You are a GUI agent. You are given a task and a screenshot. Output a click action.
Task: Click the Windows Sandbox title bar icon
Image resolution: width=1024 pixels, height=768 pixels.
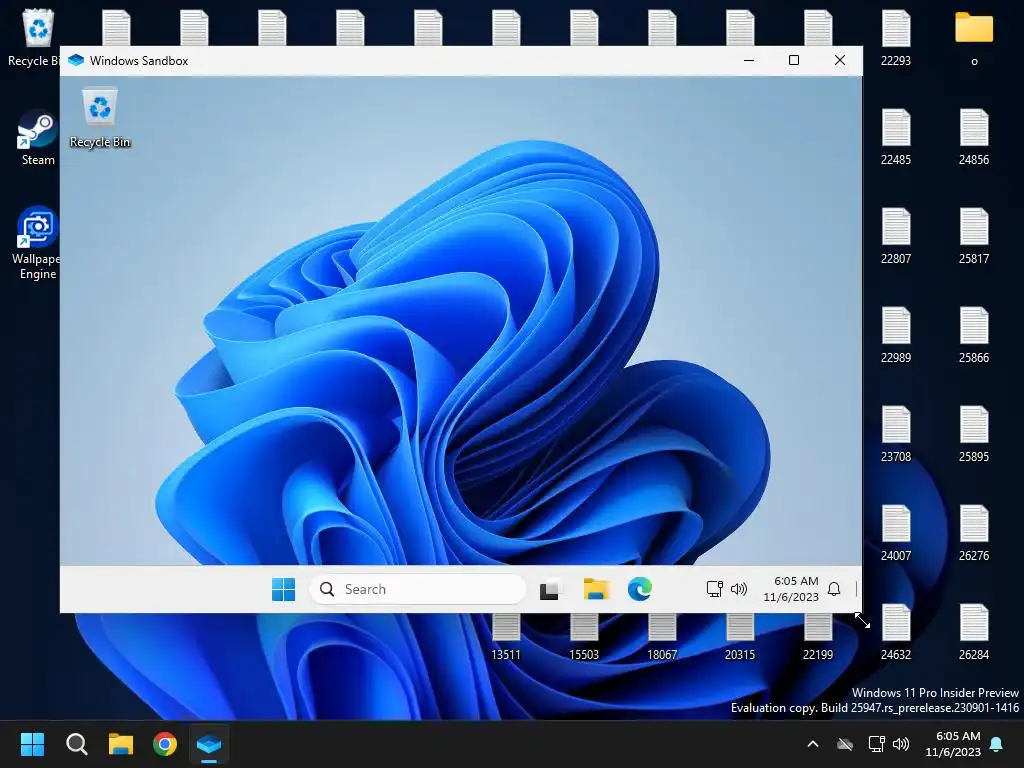tap(76, 60)
